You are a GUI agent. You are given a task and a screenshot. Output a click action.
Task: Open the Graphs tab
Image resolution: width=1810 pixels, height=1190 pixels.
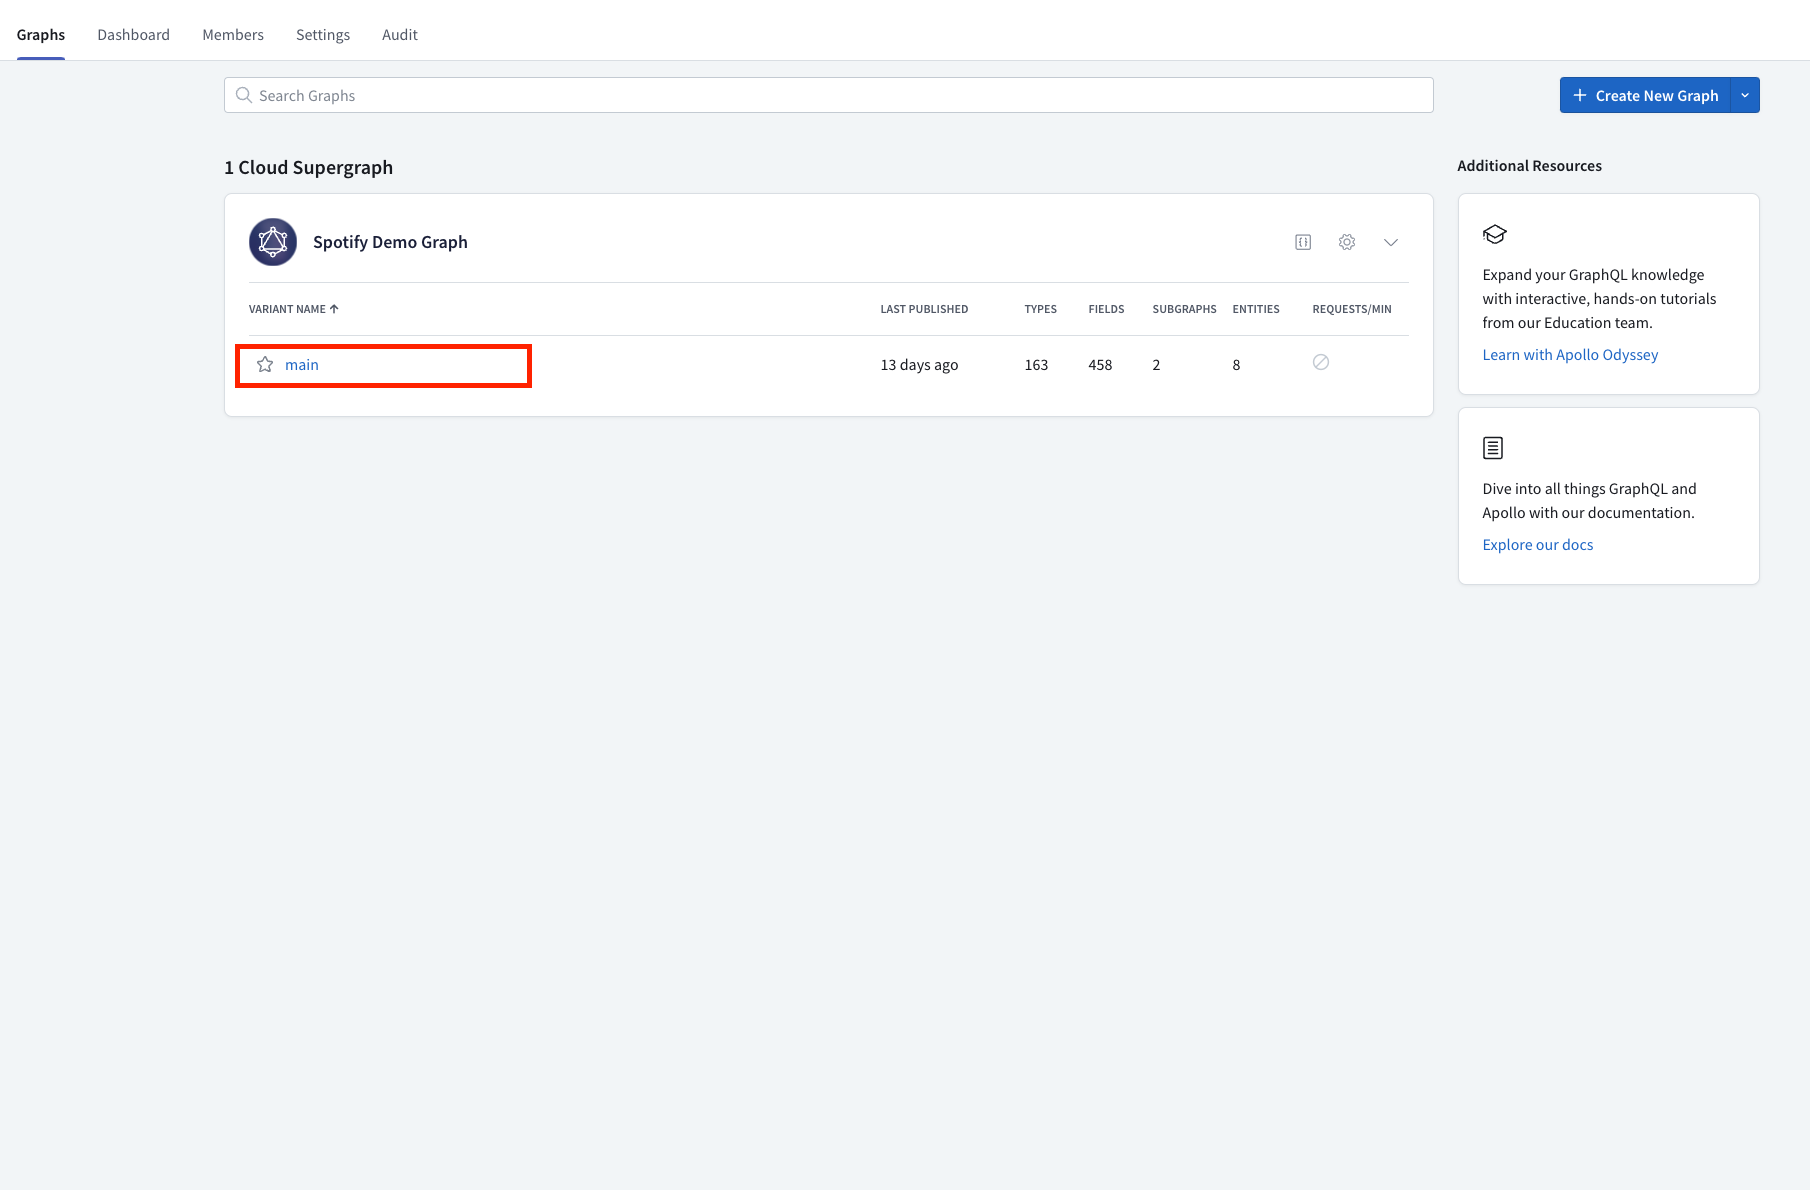tap(41, 35)
